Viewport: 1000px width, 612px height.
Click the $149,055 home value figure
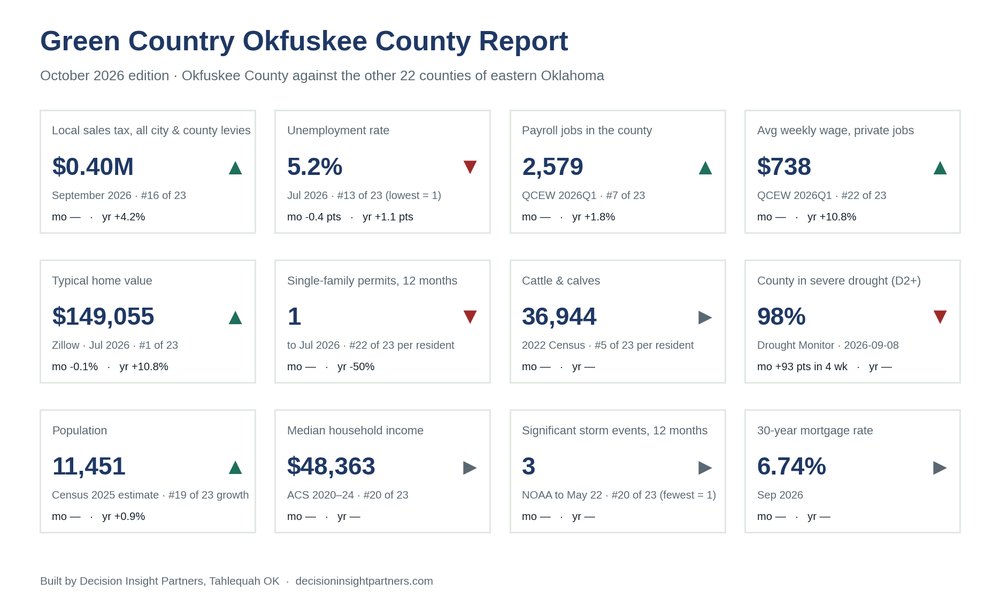[x=103, y=316]
